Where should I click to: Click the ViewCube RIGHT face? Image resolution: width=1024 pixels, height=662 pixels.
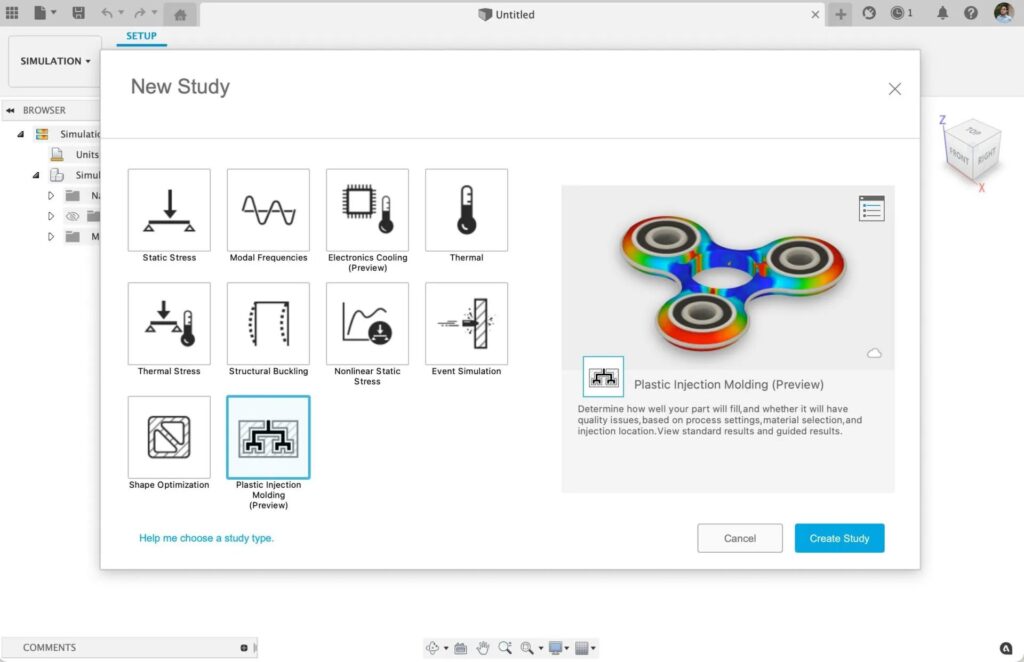click(x=986, y=155)
